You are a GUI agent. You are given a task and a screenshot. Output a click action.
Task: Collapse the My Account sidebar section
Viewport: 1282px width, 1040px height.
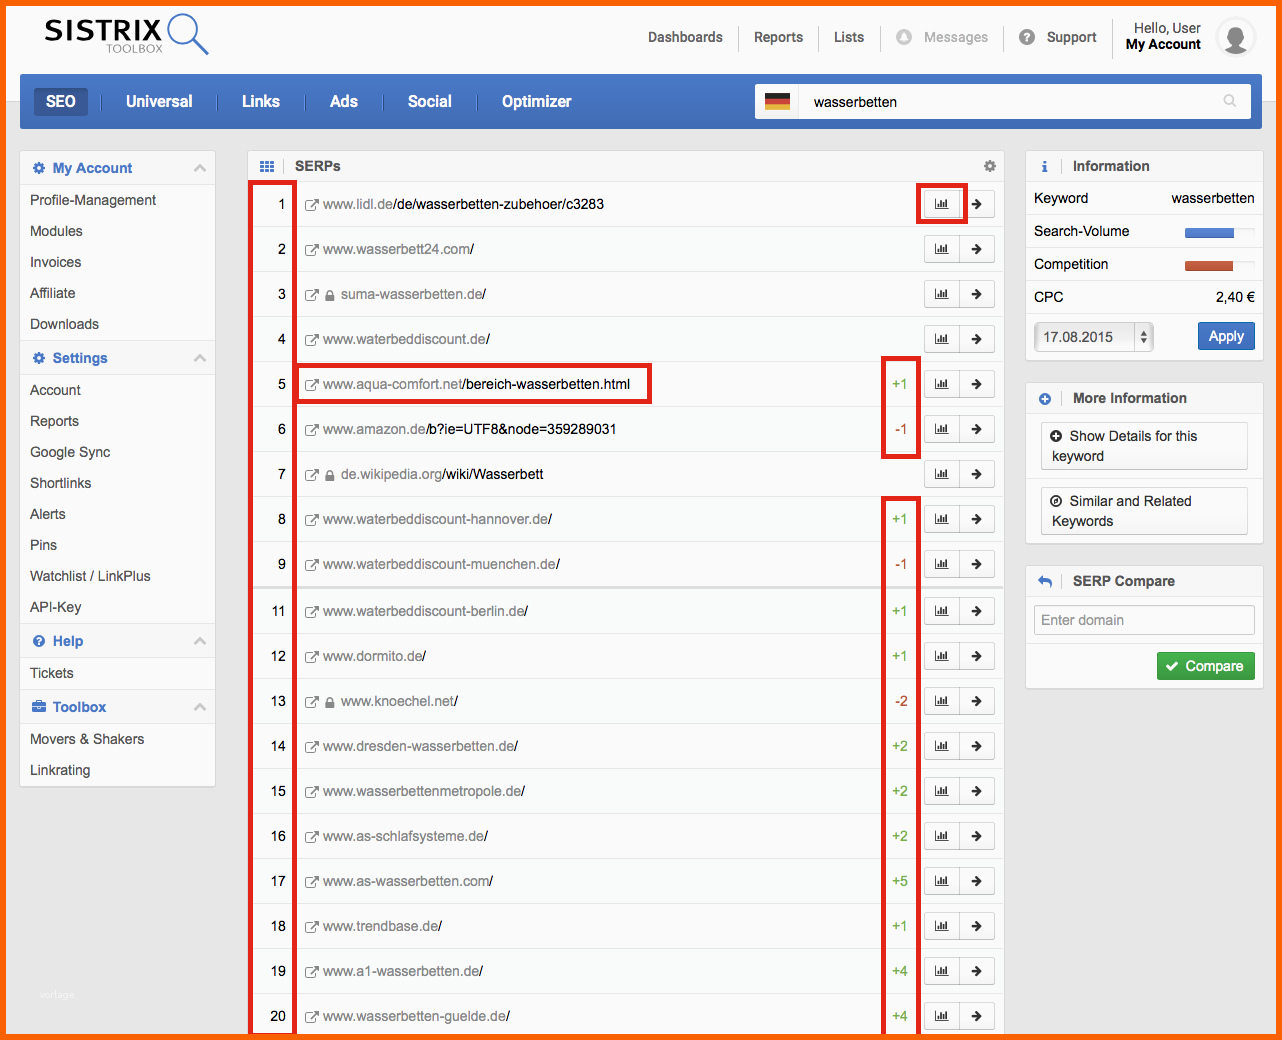(x=200, y=168)
